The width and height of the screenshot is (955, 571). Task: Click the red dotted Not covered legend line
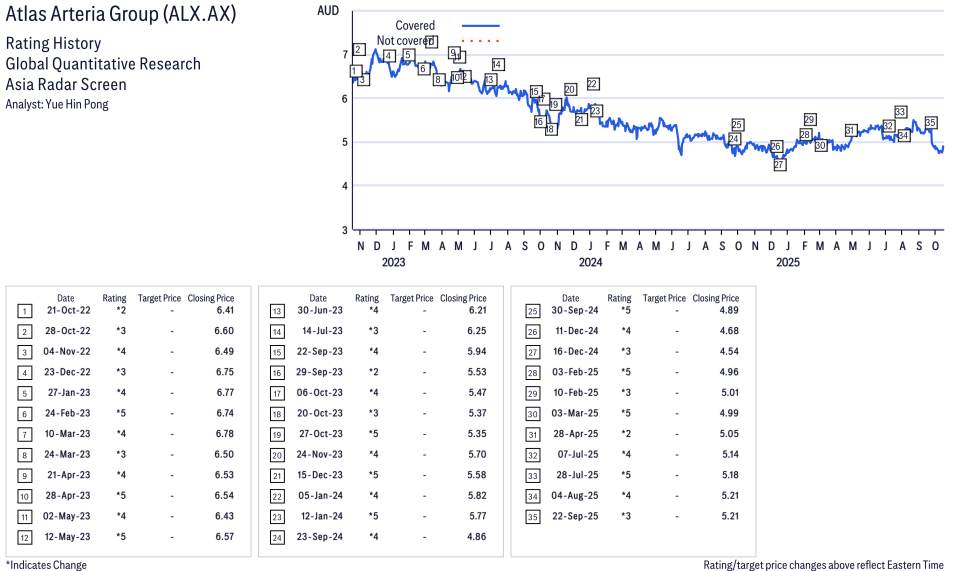coord(480,41)
